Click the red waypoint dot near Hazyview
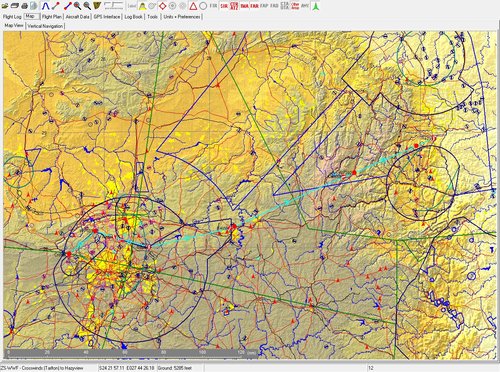 tap(416, 146)
